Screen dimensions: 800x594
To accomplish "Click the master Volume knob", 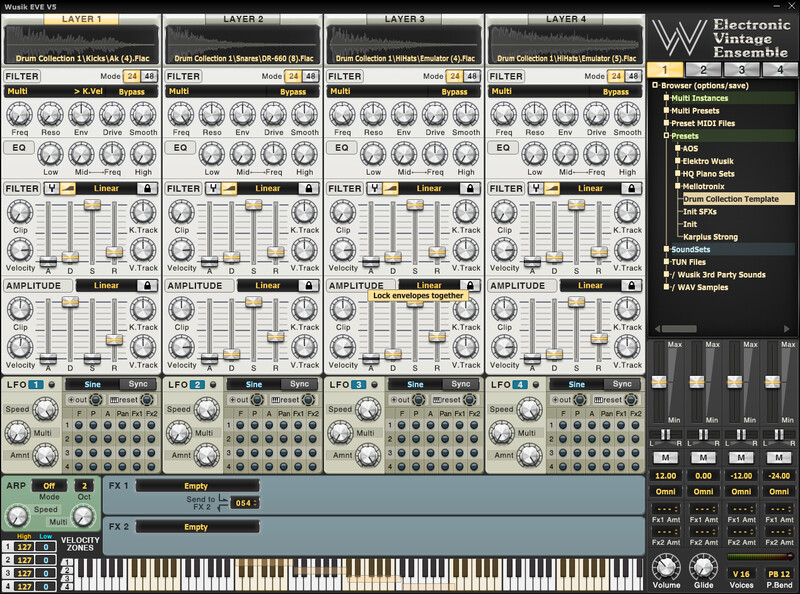I will click(666, 567).
